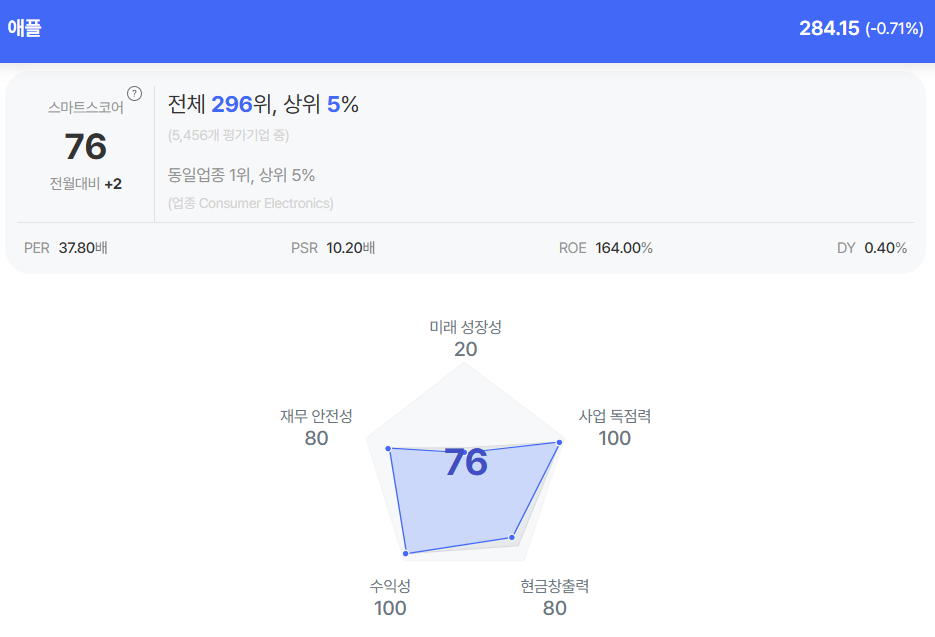The width and height of the screenshot is (935, 637).
Task: Click the 현금창출력 radar axis label
Action: click(554, 586)
